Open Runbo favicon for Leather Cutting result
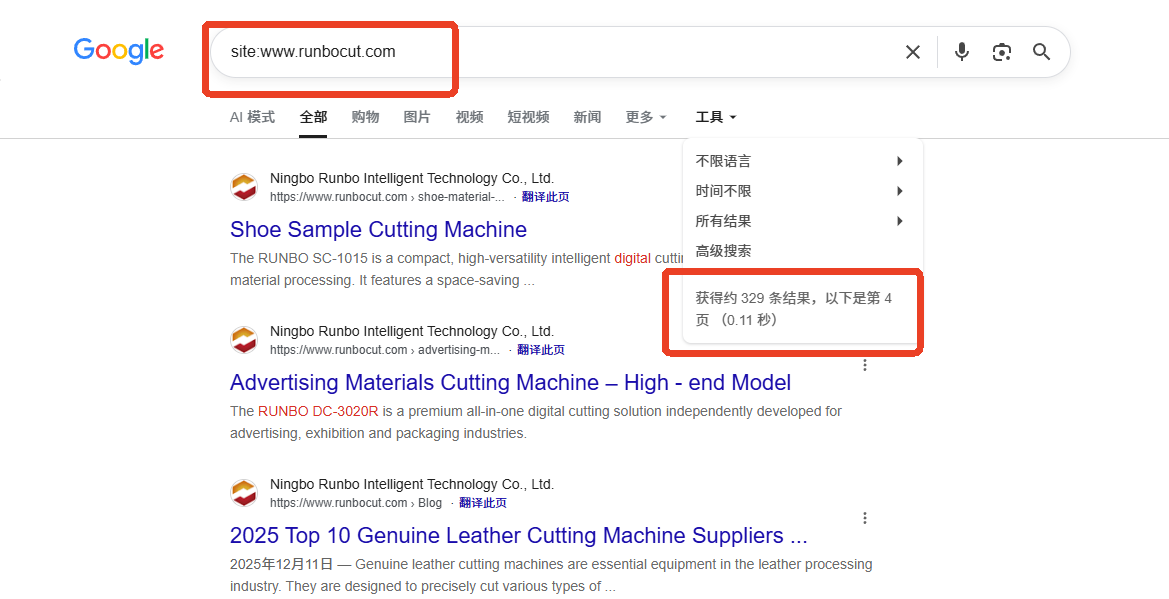The width and height of the screenshot is (1169, 599). tap(244, 492)
